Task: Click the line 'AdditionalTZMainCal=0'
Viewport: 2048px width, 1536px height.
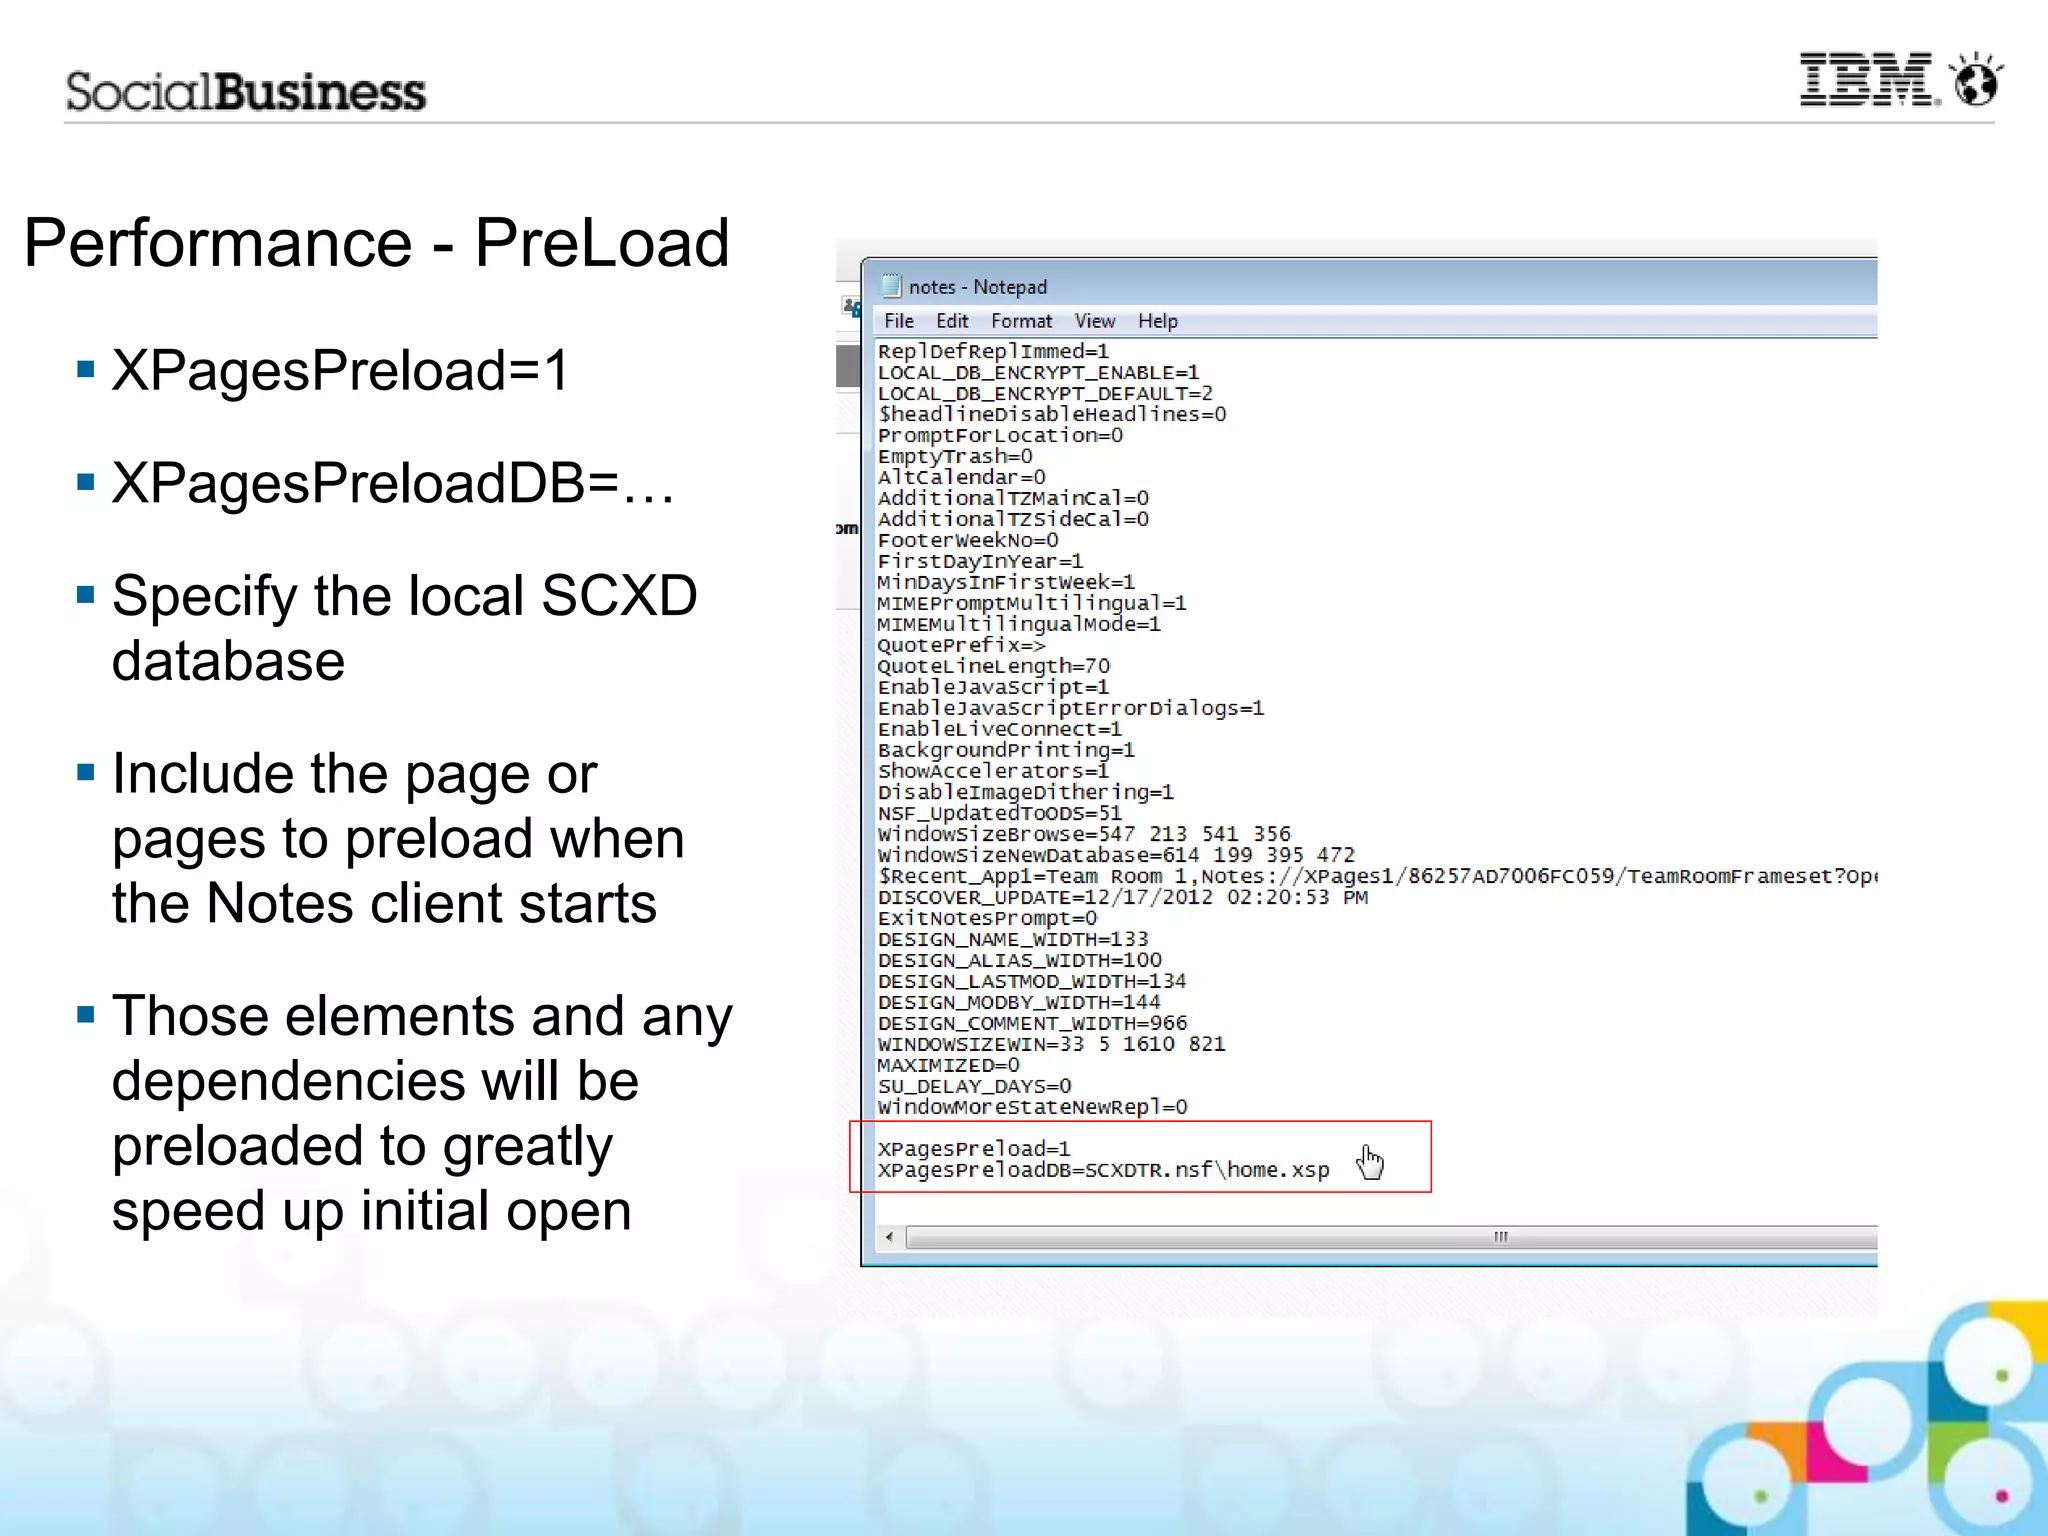Action: coord(1013,498)
